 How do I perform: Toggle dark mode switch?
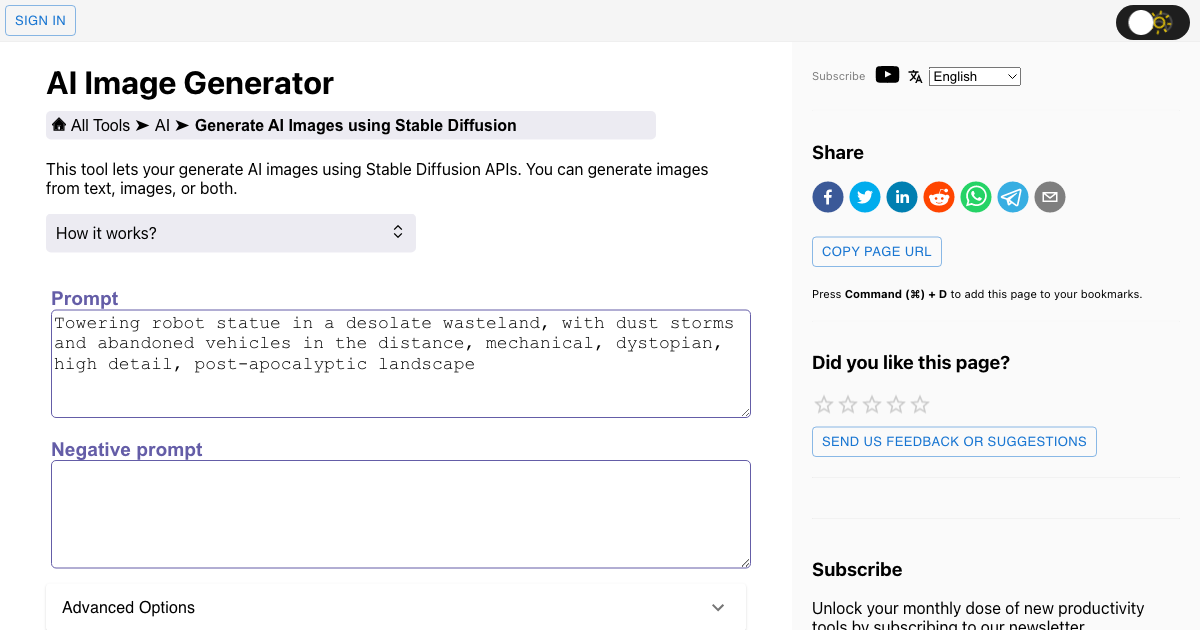(1152, 21)
